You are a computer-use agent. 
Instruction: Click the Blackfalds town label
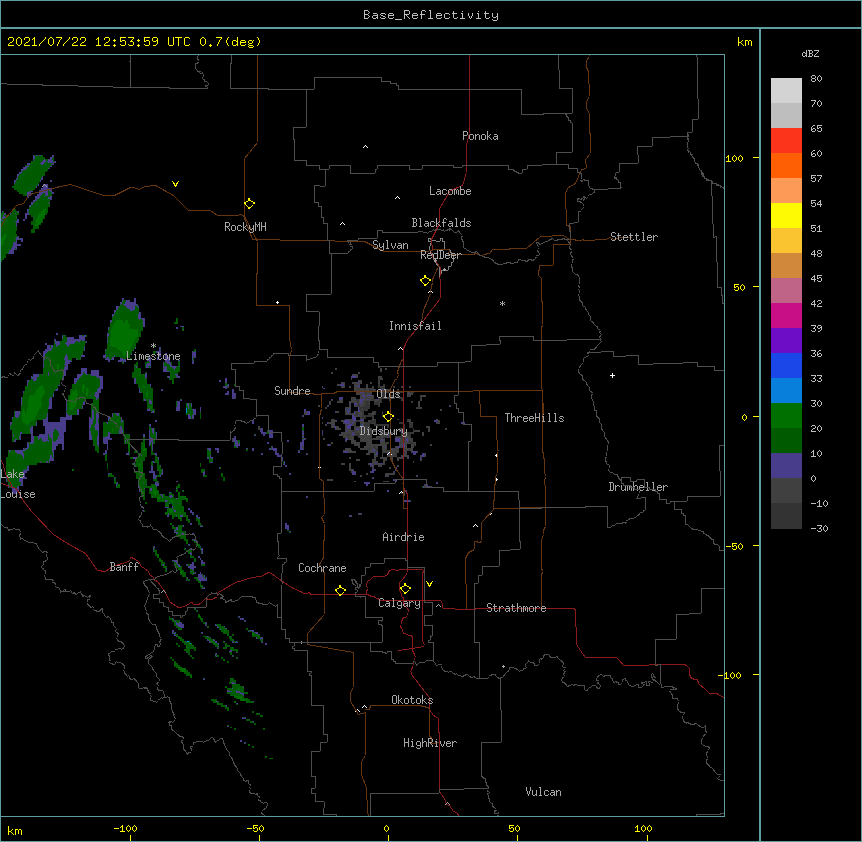(441, 223)
